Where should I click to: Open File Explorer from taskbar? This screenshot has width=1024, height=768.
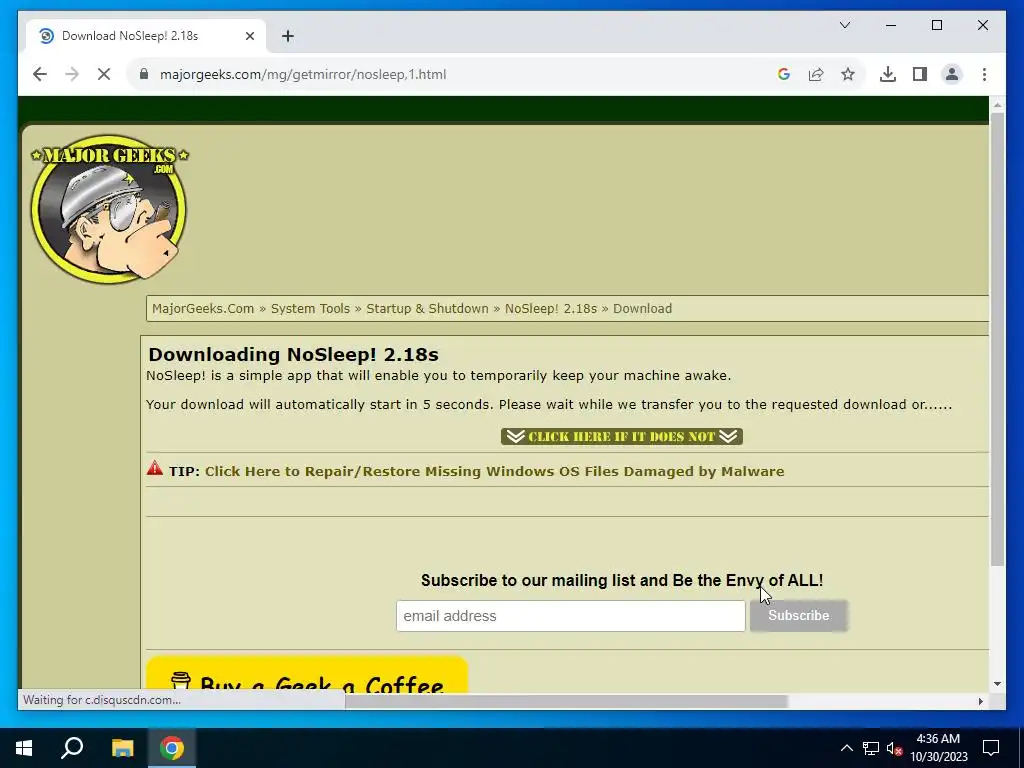(x=122, y=748)
